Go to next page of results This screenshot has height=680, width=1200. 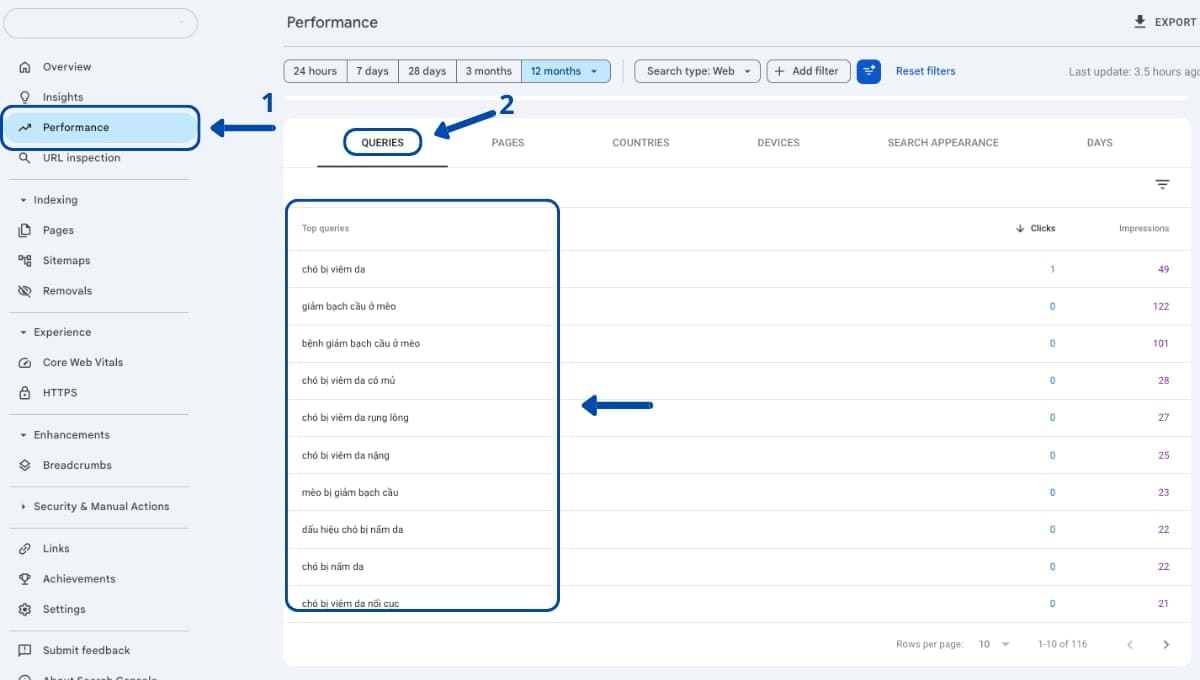click(1166, 645)
